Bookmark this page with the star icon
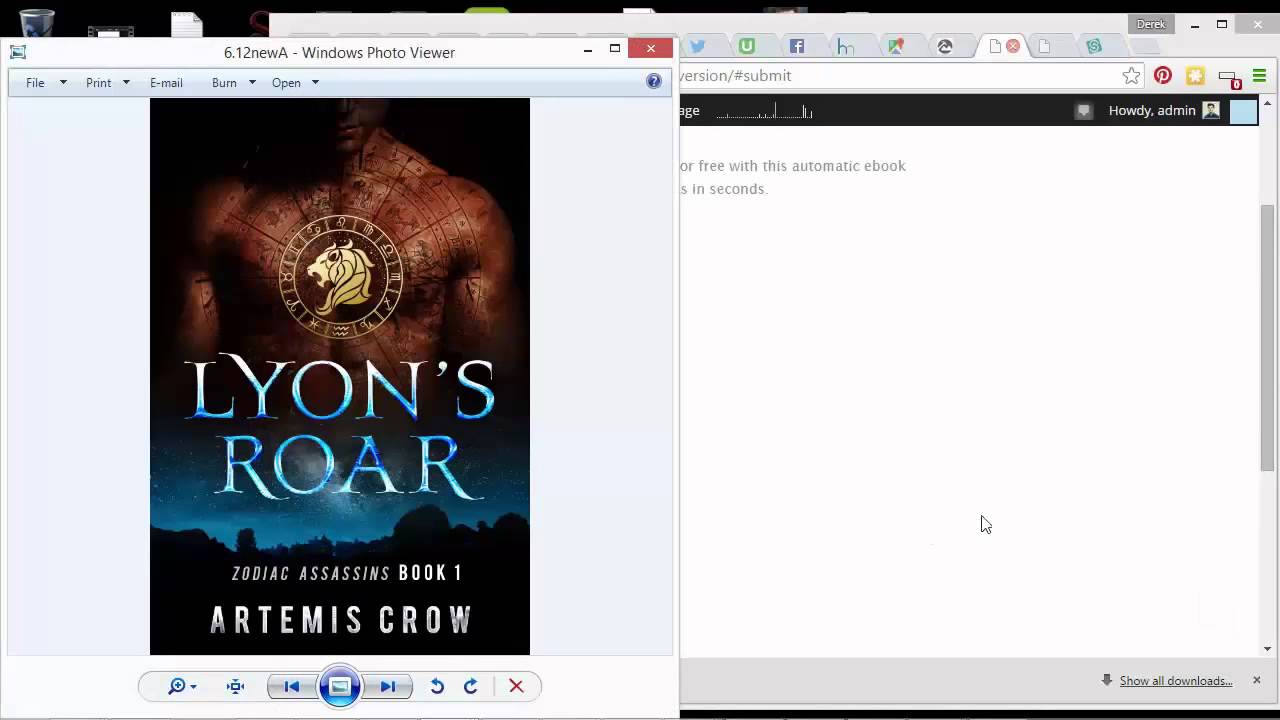Screen dimensions: 1280x720 (x=1131, y=76)
